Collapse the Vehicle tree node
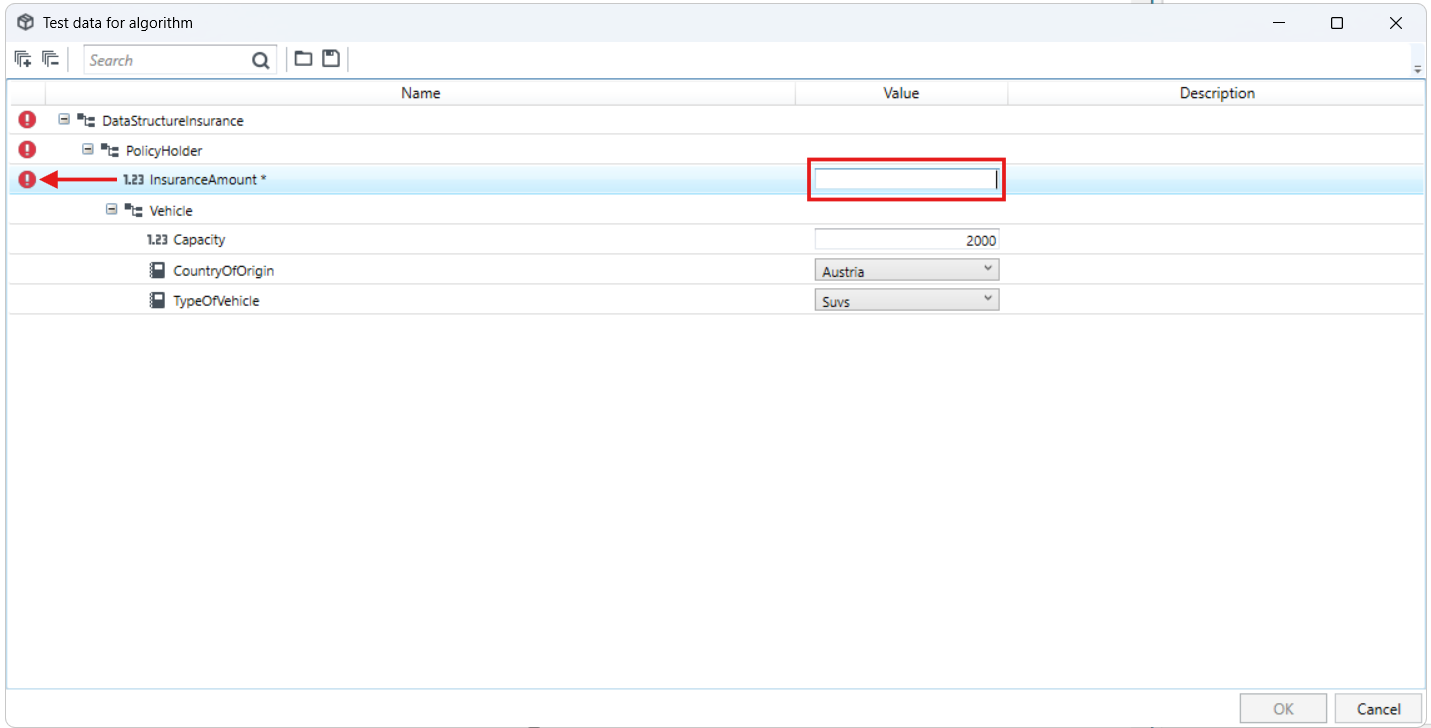This screenshot has width=1431, height=728. click(112, 209)
